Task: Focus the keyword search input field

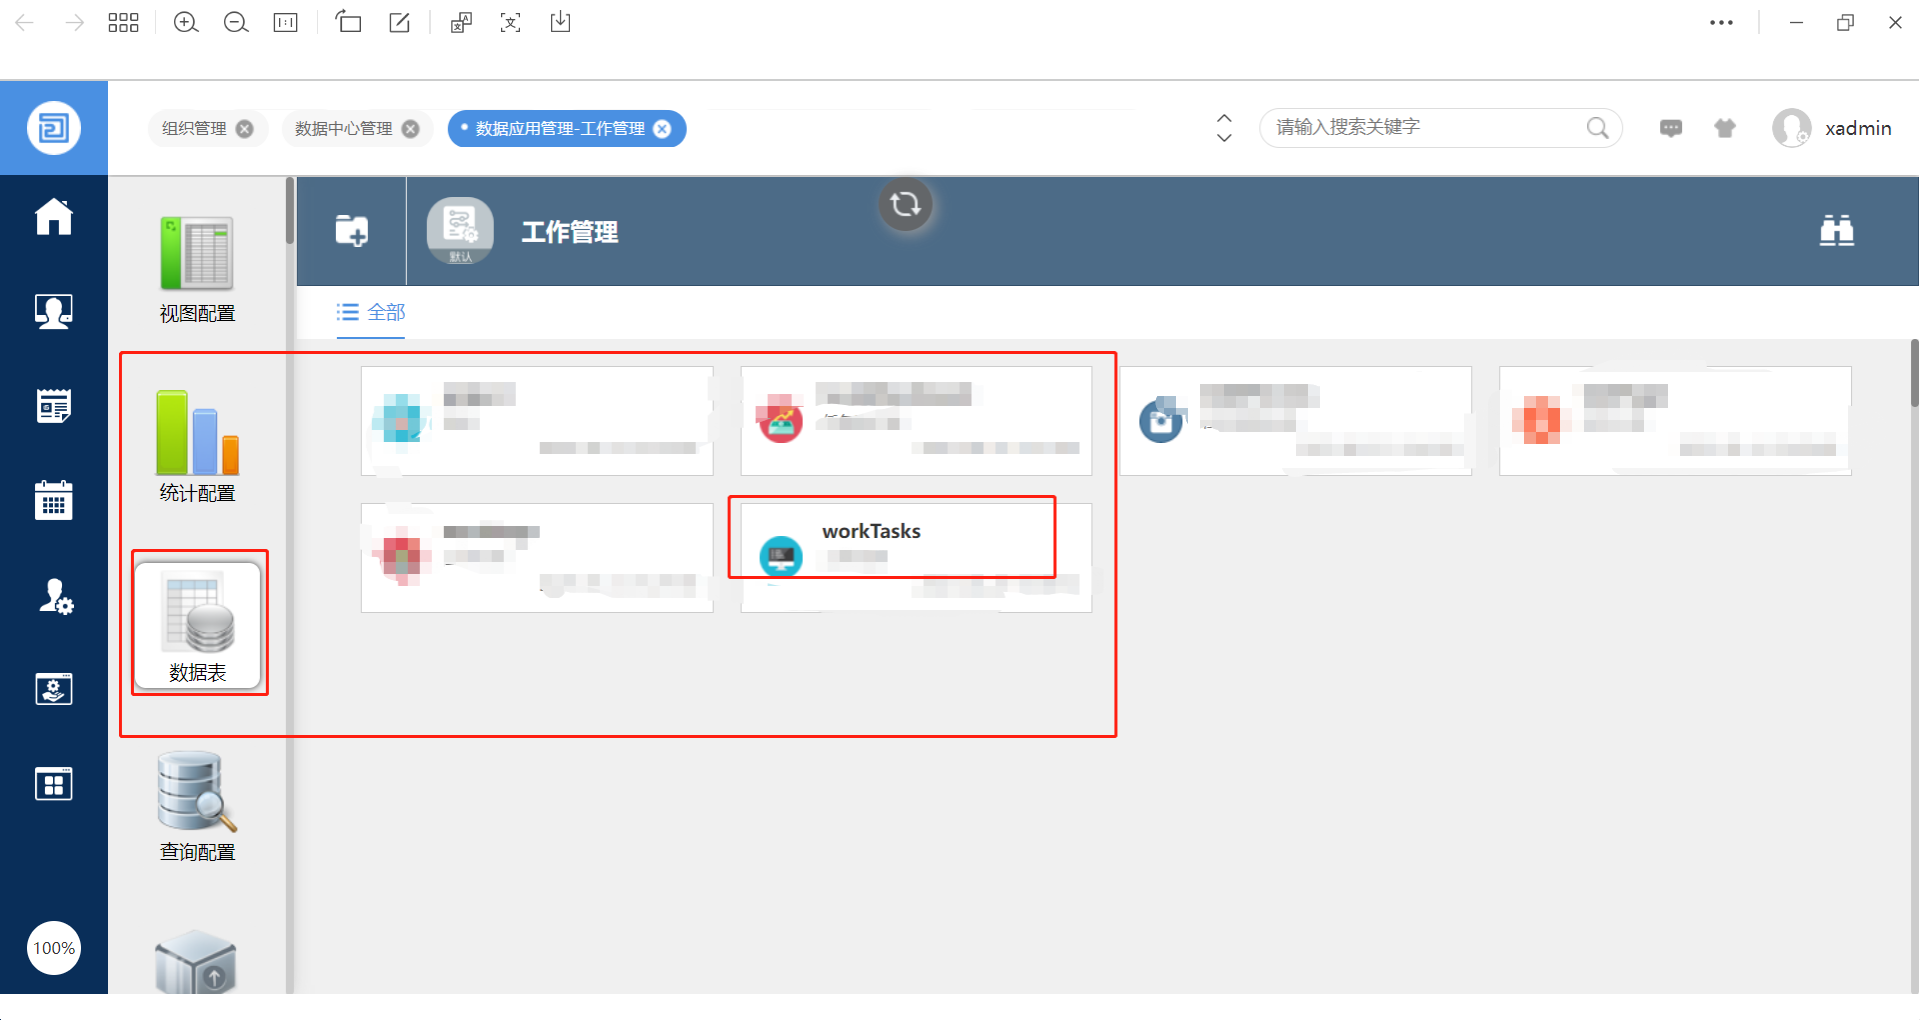Action: coord(1440,128)
